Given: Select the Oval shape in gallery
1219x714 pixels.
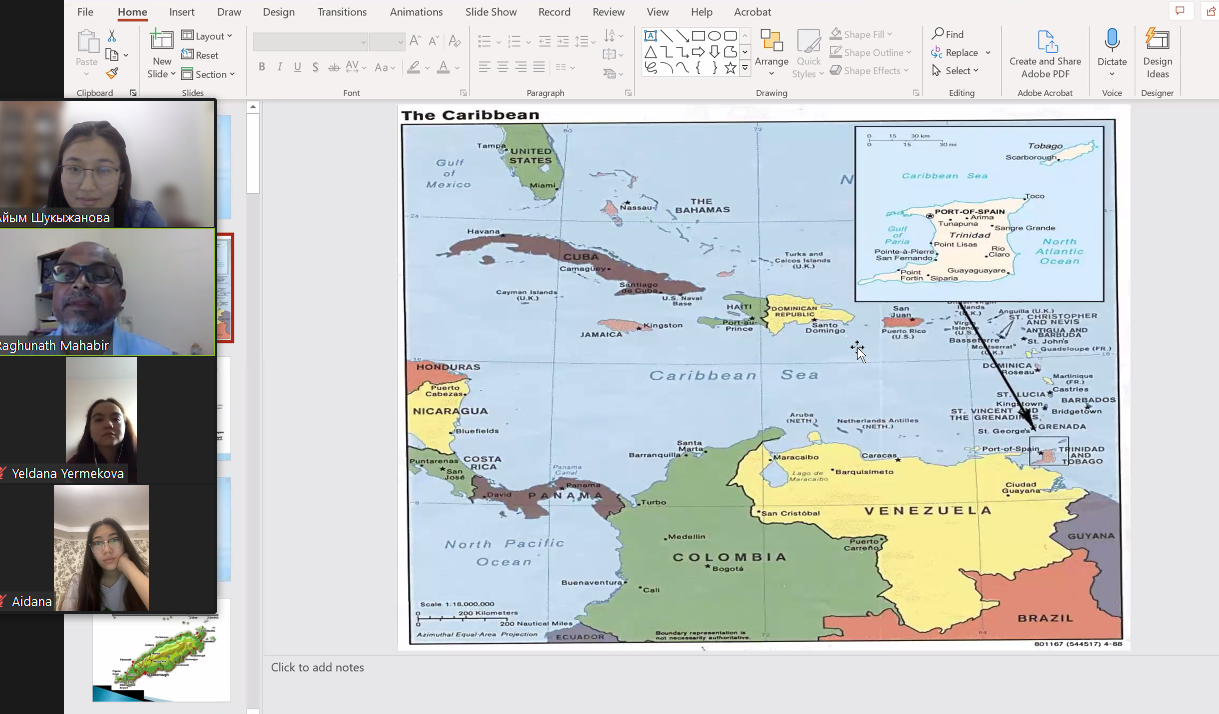Looking at the screenshot, I should coord(714,36).
